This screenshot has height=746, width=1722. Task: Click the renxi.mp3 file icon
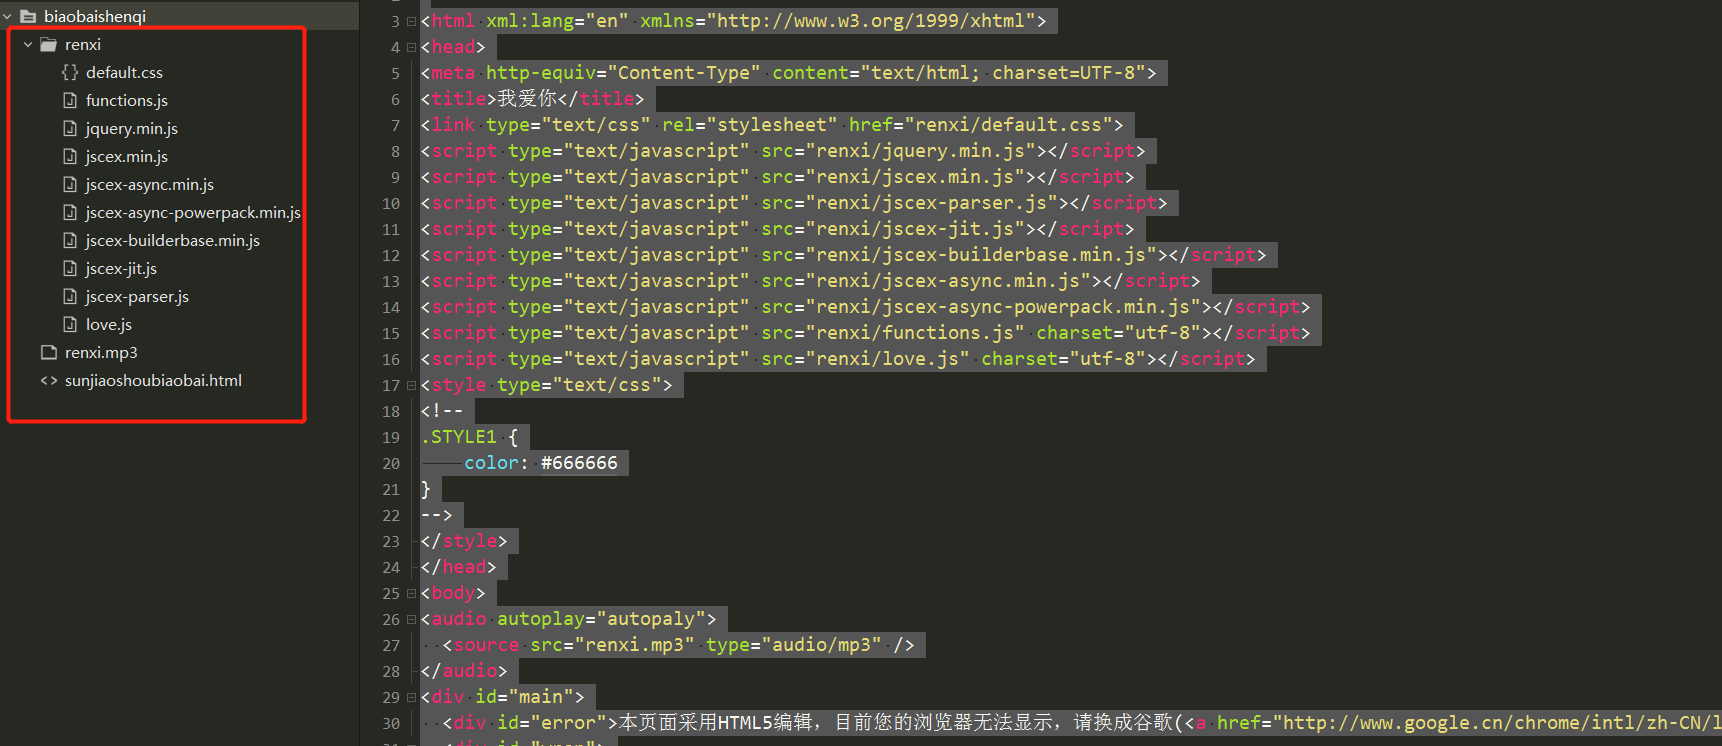point(49,352)
